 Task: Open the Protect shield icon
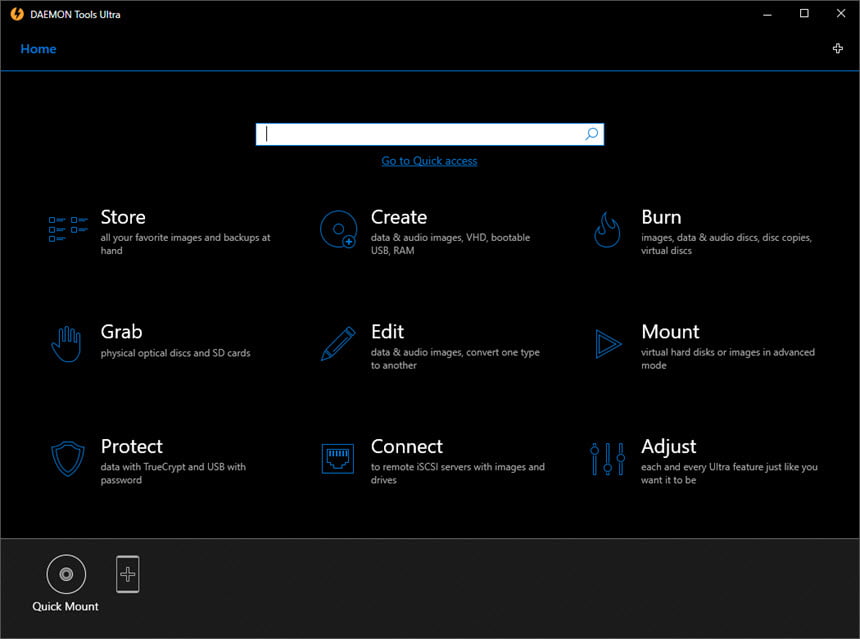click(67, 459)
